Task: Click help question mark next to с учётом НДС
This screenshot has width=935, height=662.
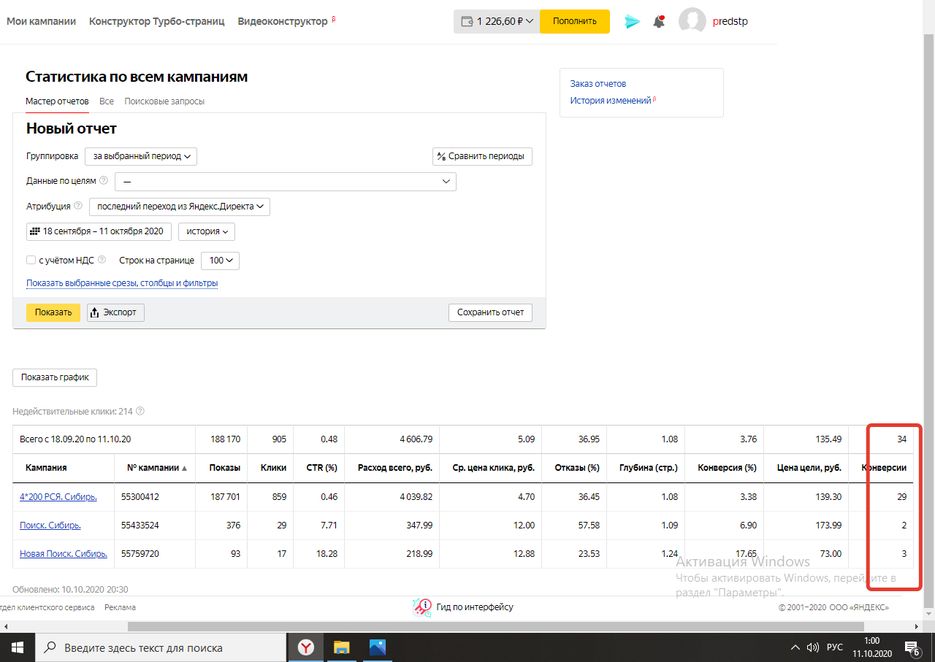Action: point(101,259)
